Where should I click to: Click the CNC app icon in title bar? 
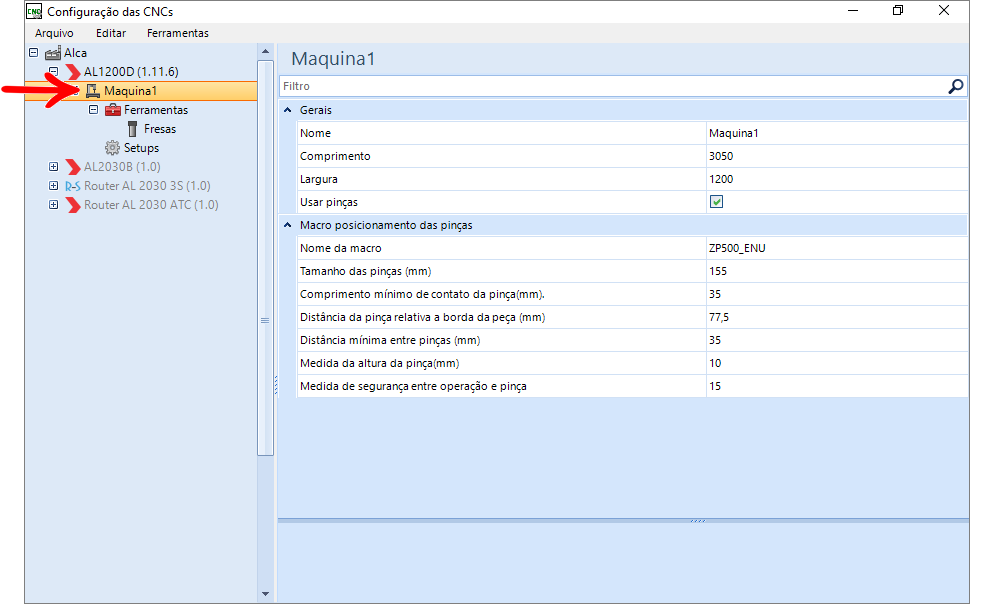coord(34,11)
